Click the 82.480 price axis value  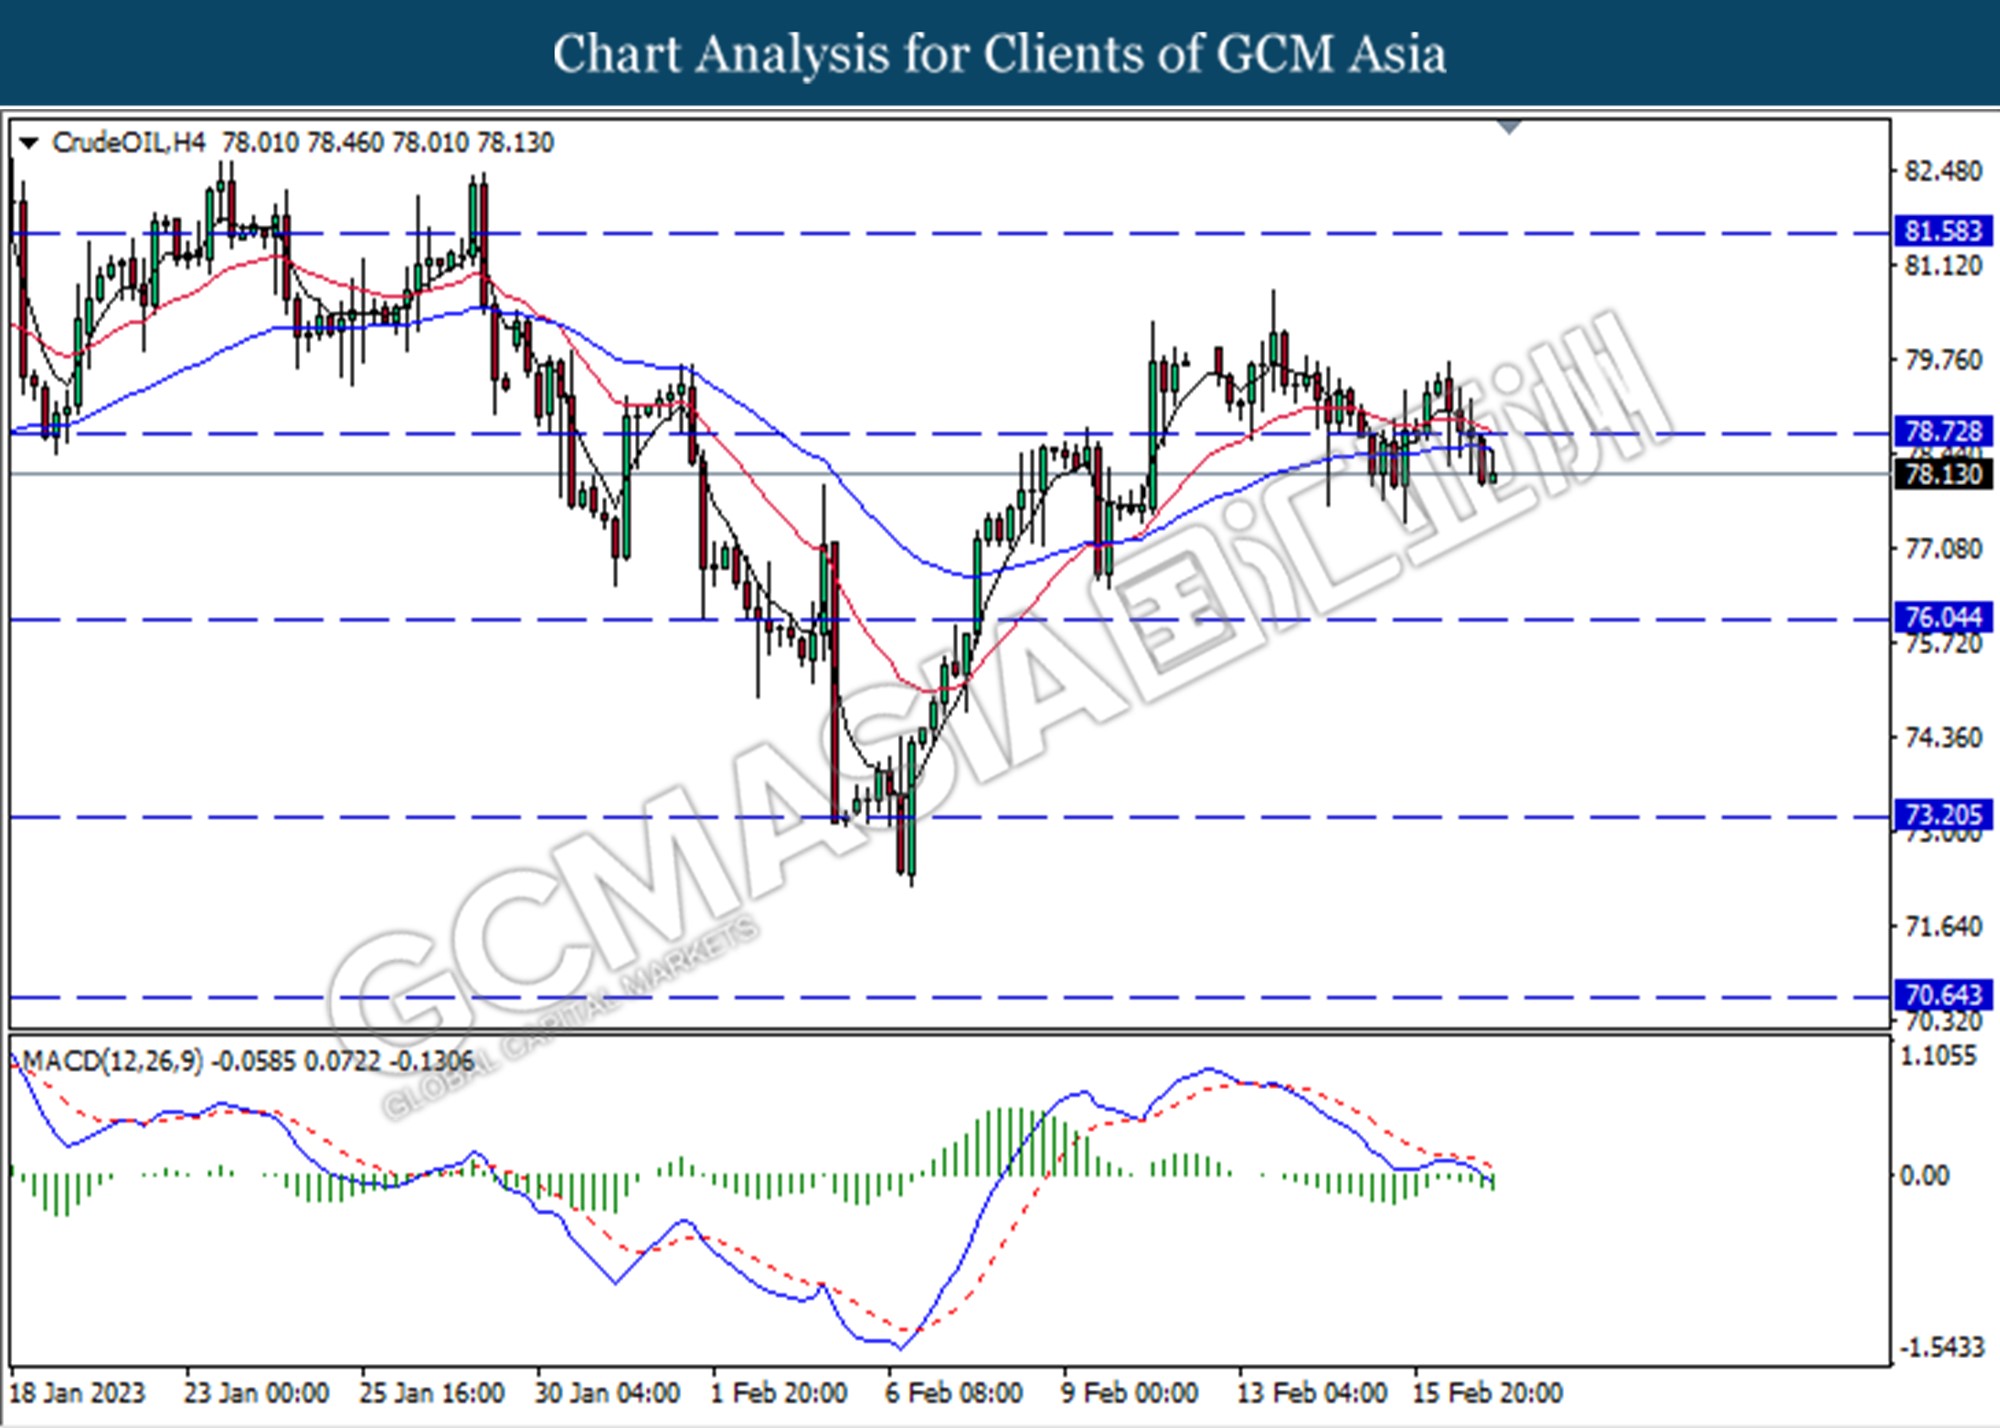pos(1943,171)
